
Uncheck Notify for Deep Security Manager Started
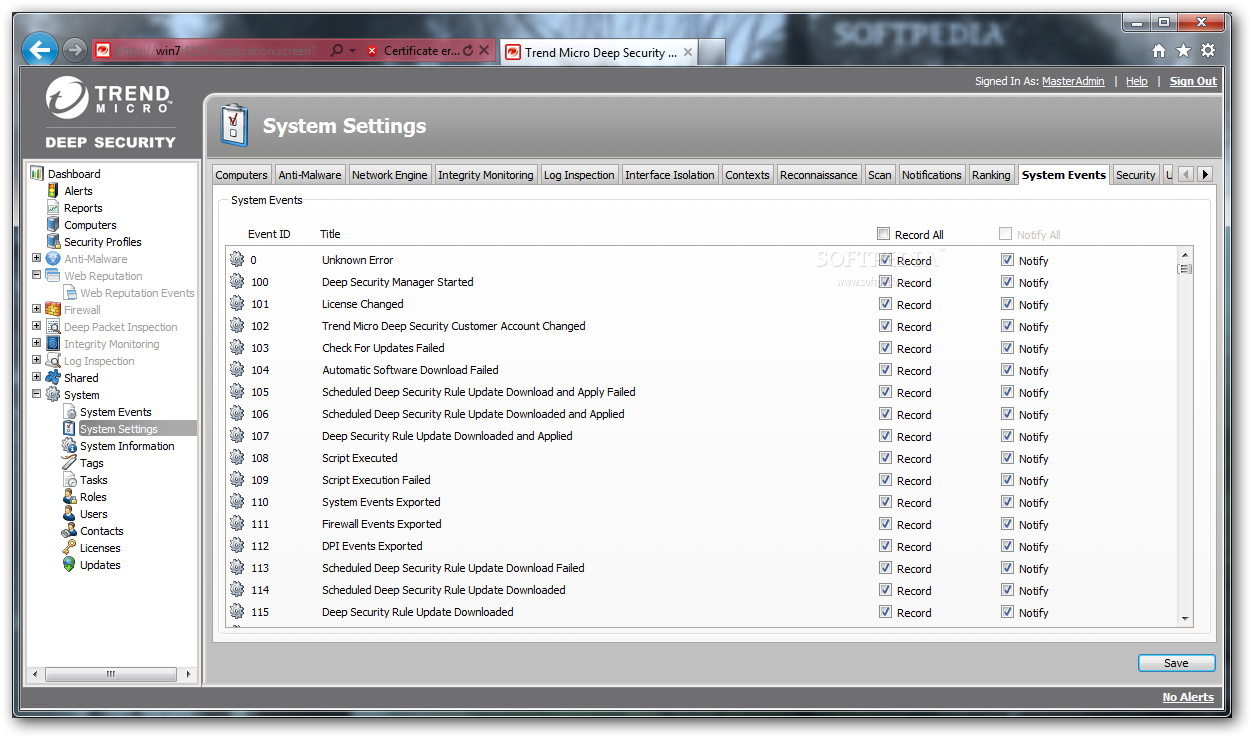pos(1007,282)
